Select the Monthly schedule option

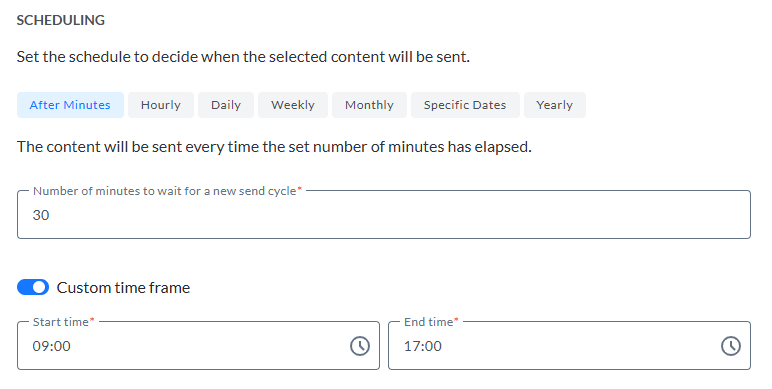coord(369,105)
